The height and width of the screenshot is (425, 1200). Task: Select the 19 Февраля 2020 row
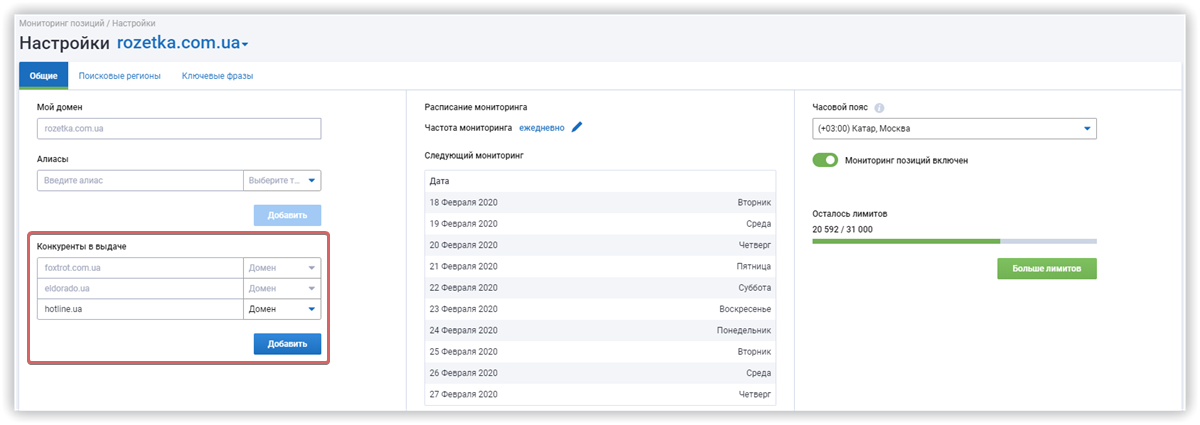(600, 223)
